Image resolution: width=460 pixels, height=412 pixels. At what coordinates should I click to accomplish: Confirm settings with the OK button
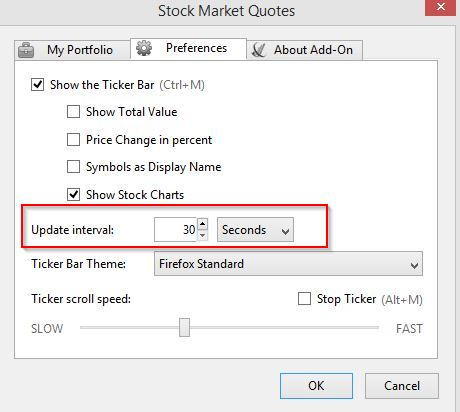[x=316, y=386]
